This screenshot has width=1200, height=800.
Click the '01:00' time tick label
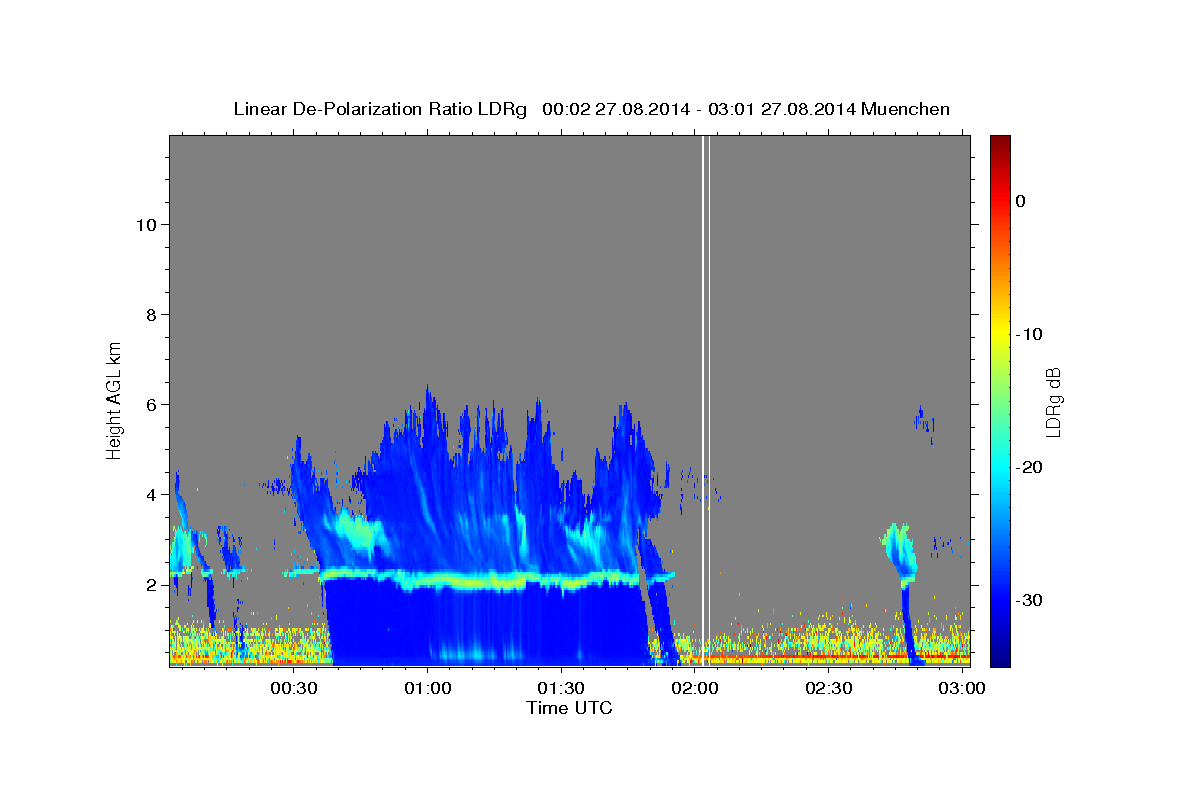tap(428, 688)
